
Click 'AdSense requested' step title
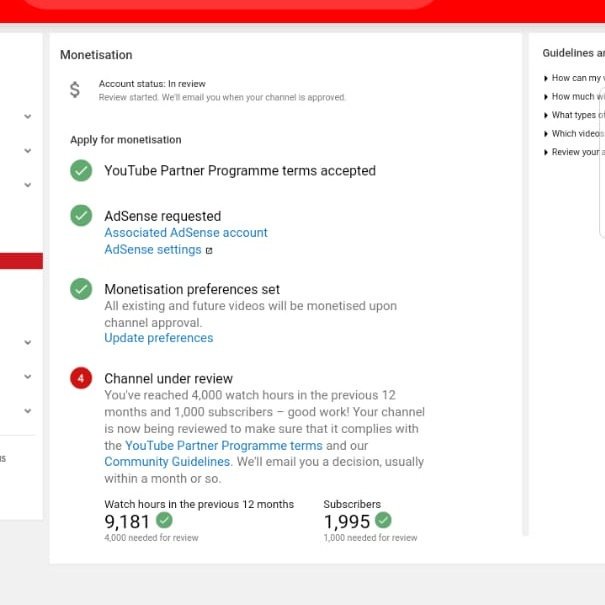(162, 216)
